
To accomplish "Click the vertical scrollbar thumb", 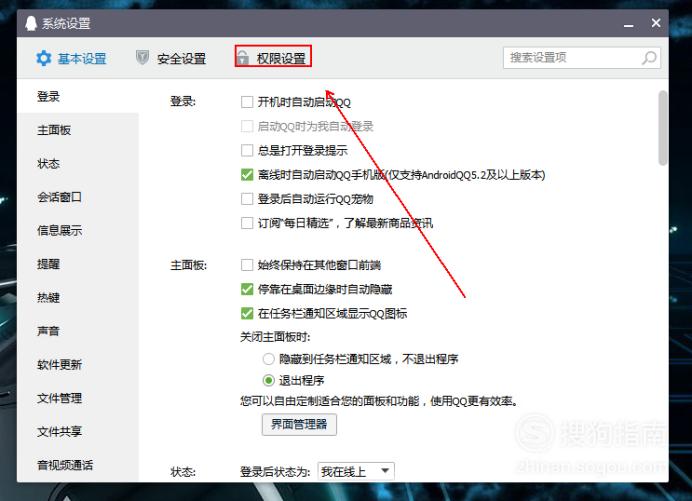I will click(662, 128).
